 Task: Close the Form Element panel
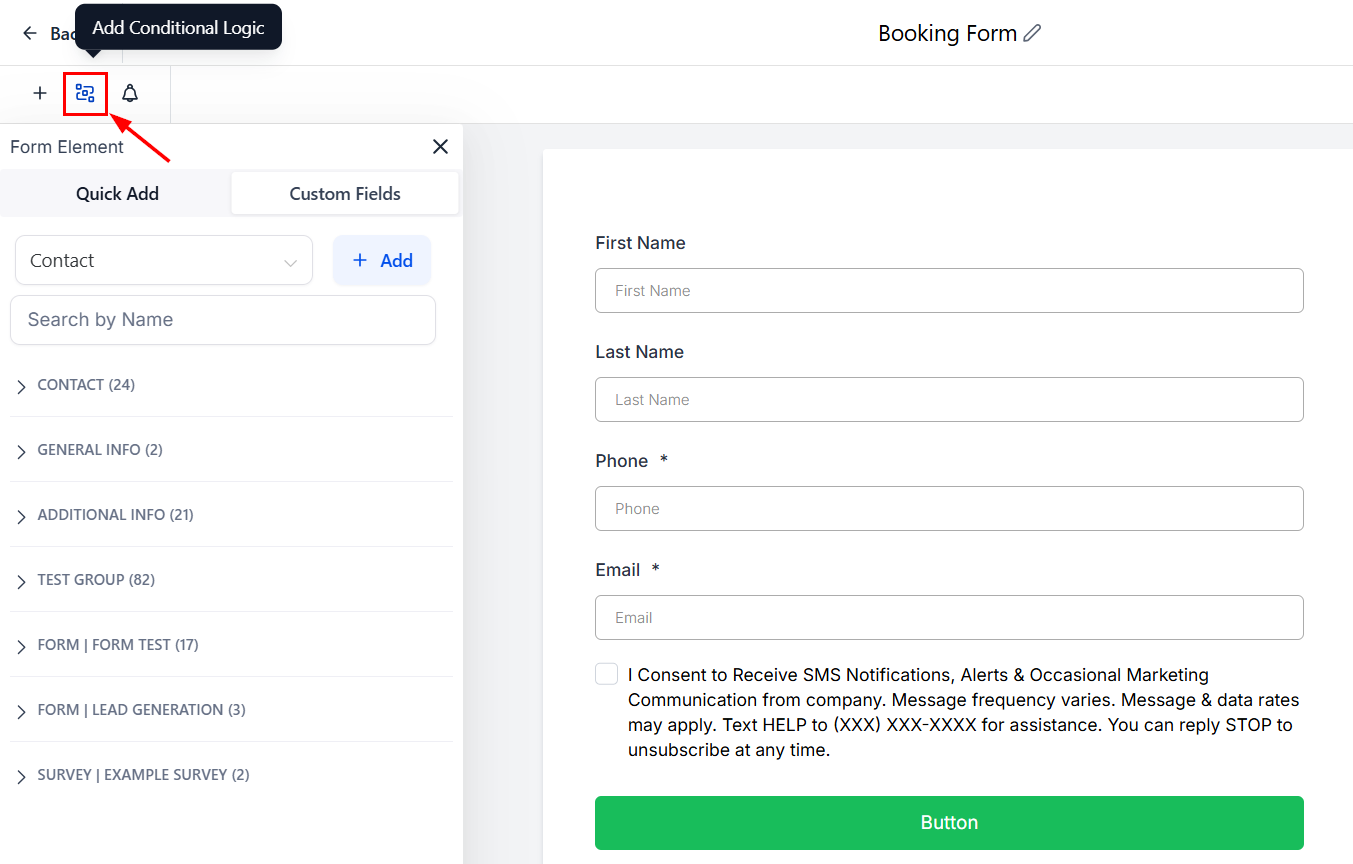point(440,147)
